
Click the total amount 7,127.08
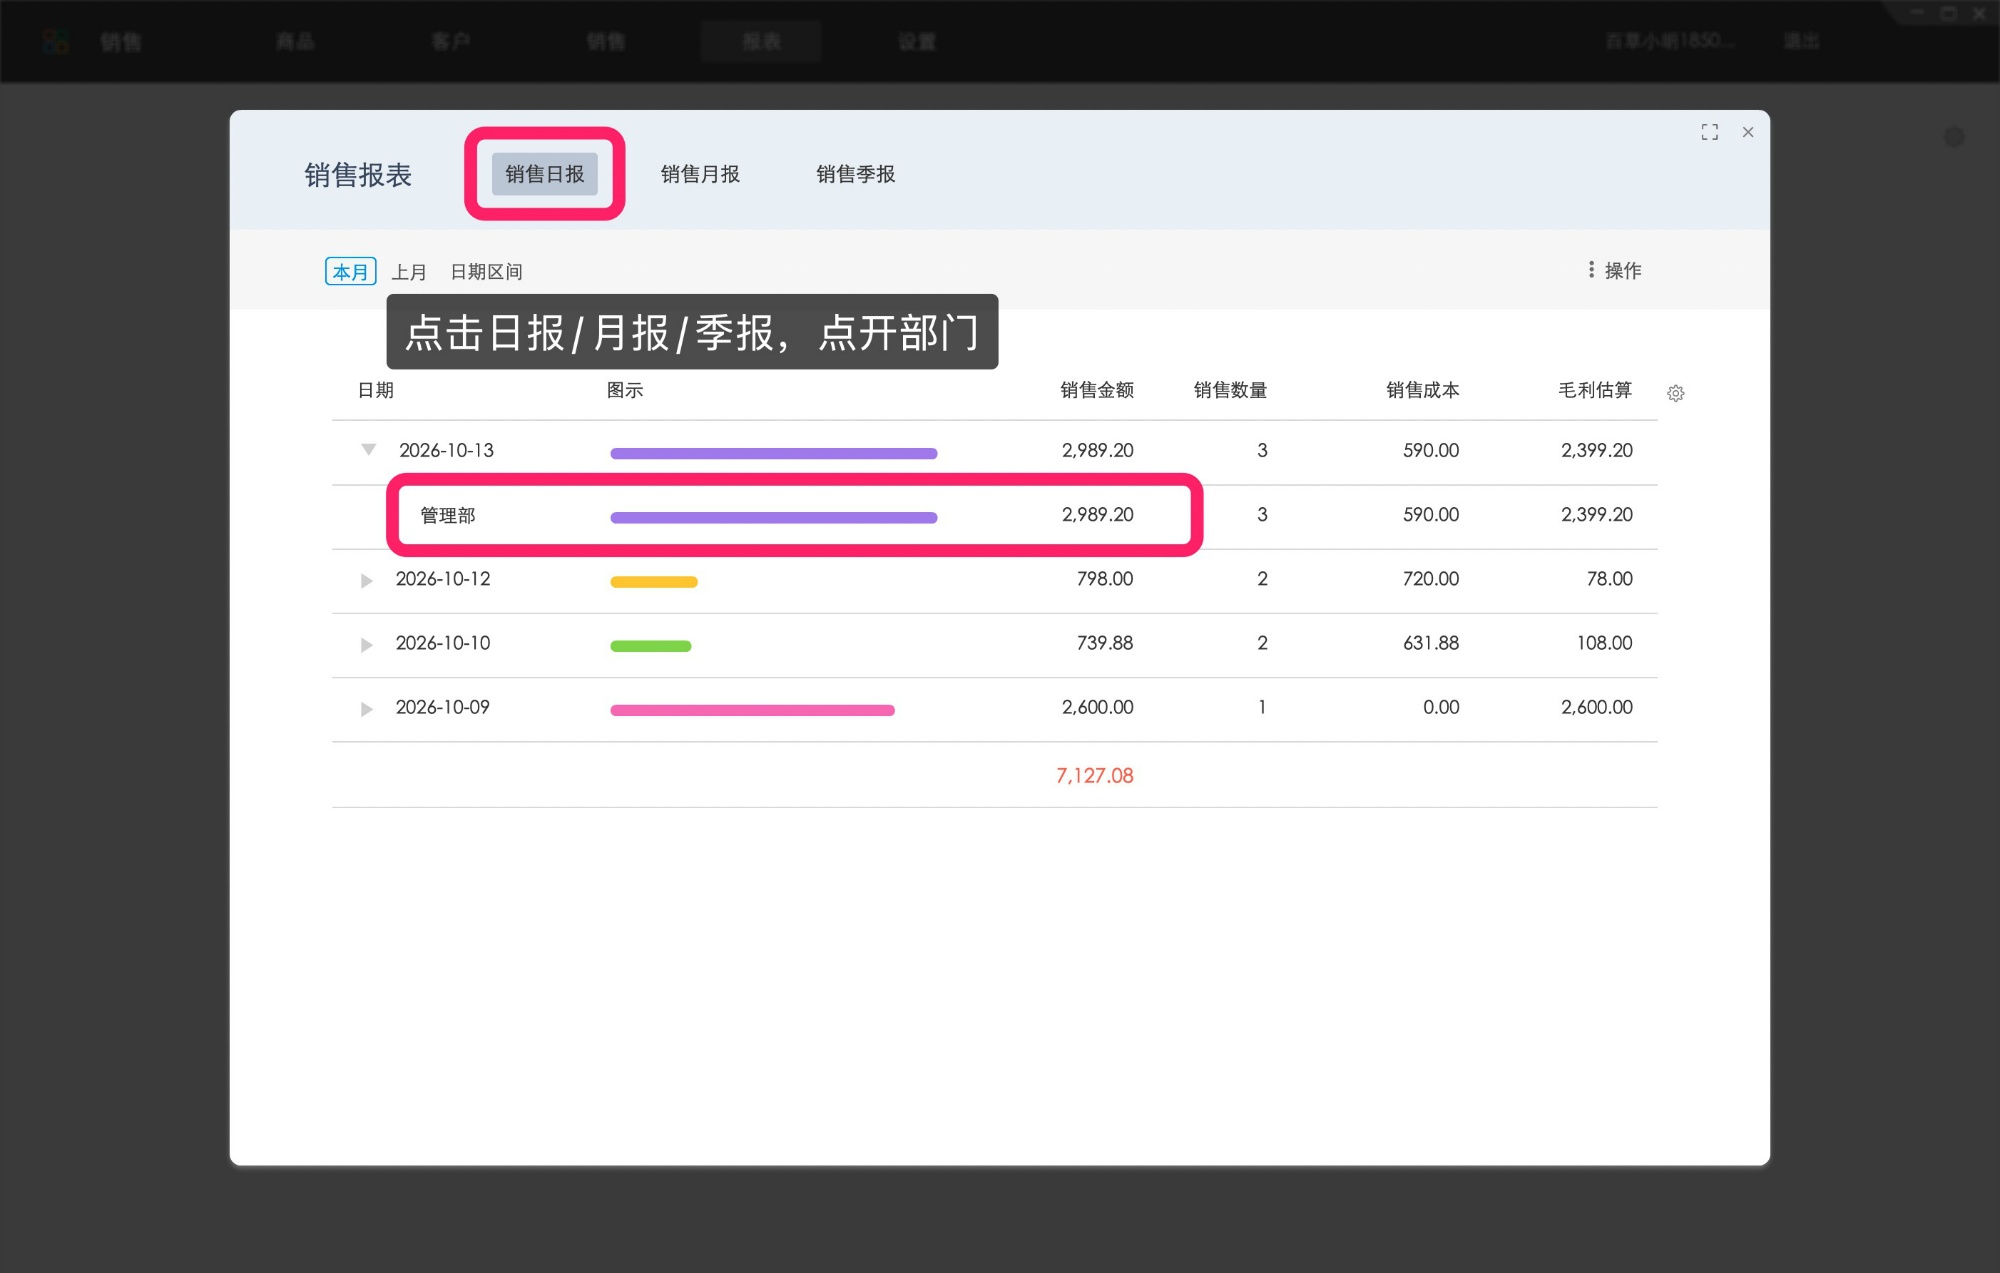pyautogui.click(x=1095, y=775)
